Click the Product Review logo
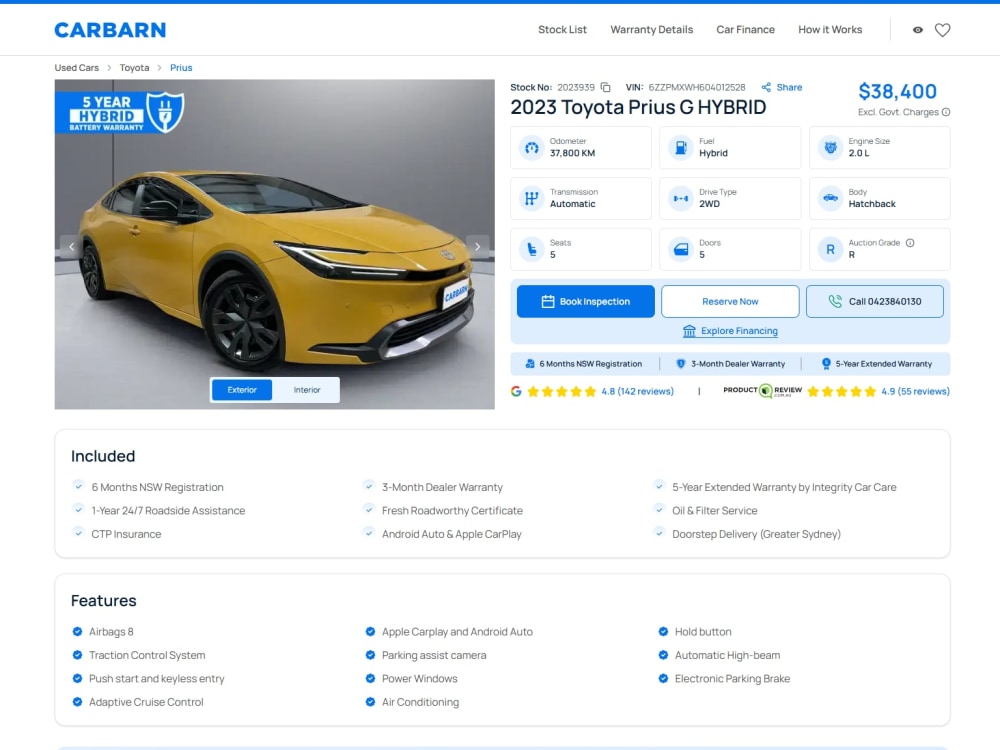This screenshot has width=1000, height=750. (762, 391)
